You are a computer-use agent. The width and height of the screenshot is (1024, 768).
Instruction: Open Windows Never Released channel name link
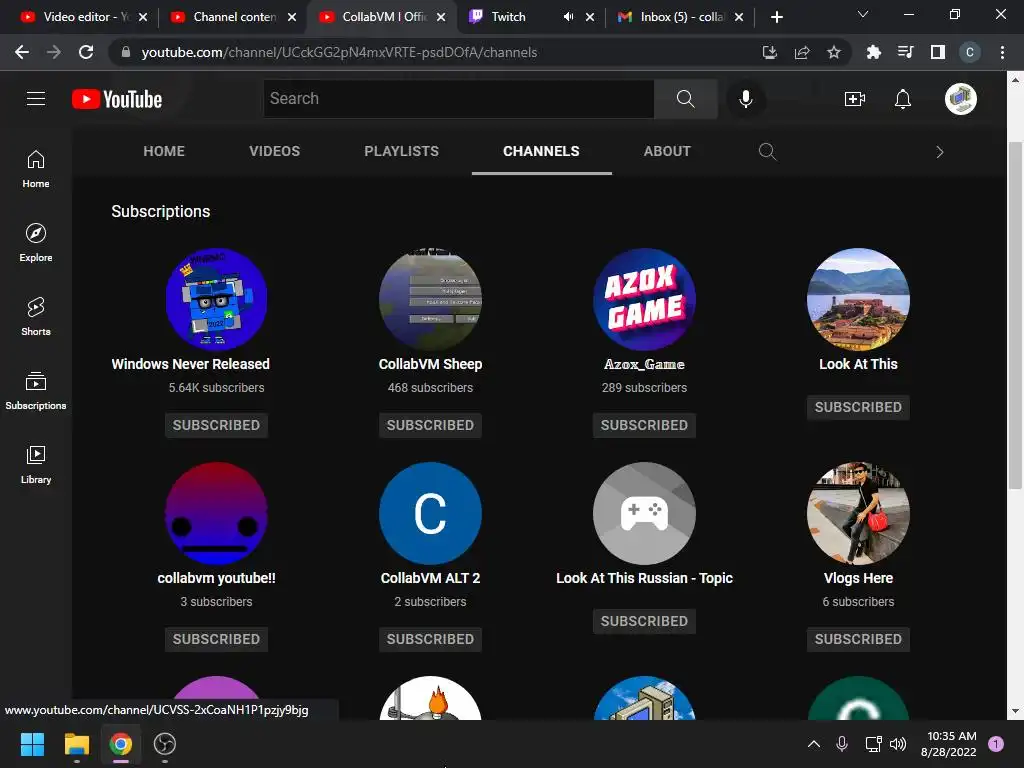tap(190, 364)
